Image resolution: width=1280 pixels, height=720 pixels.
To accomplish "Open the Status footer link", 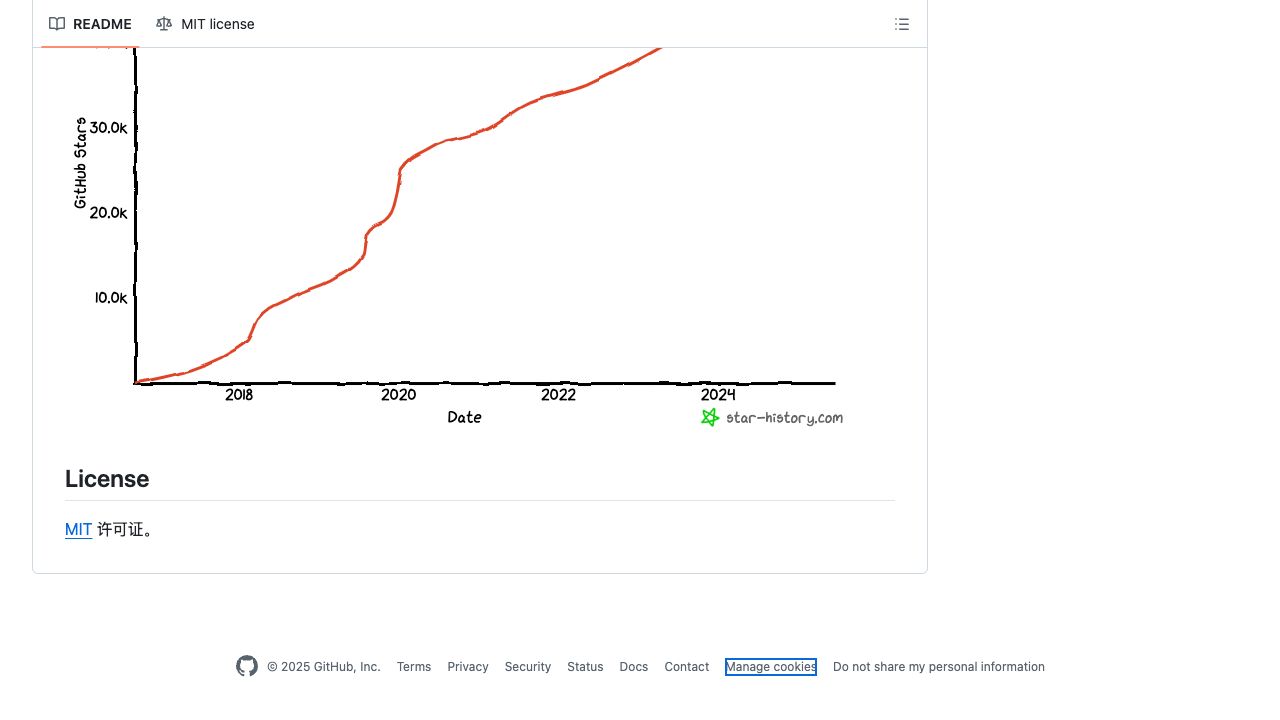I will pyautogui.click(x=585, y=667).
